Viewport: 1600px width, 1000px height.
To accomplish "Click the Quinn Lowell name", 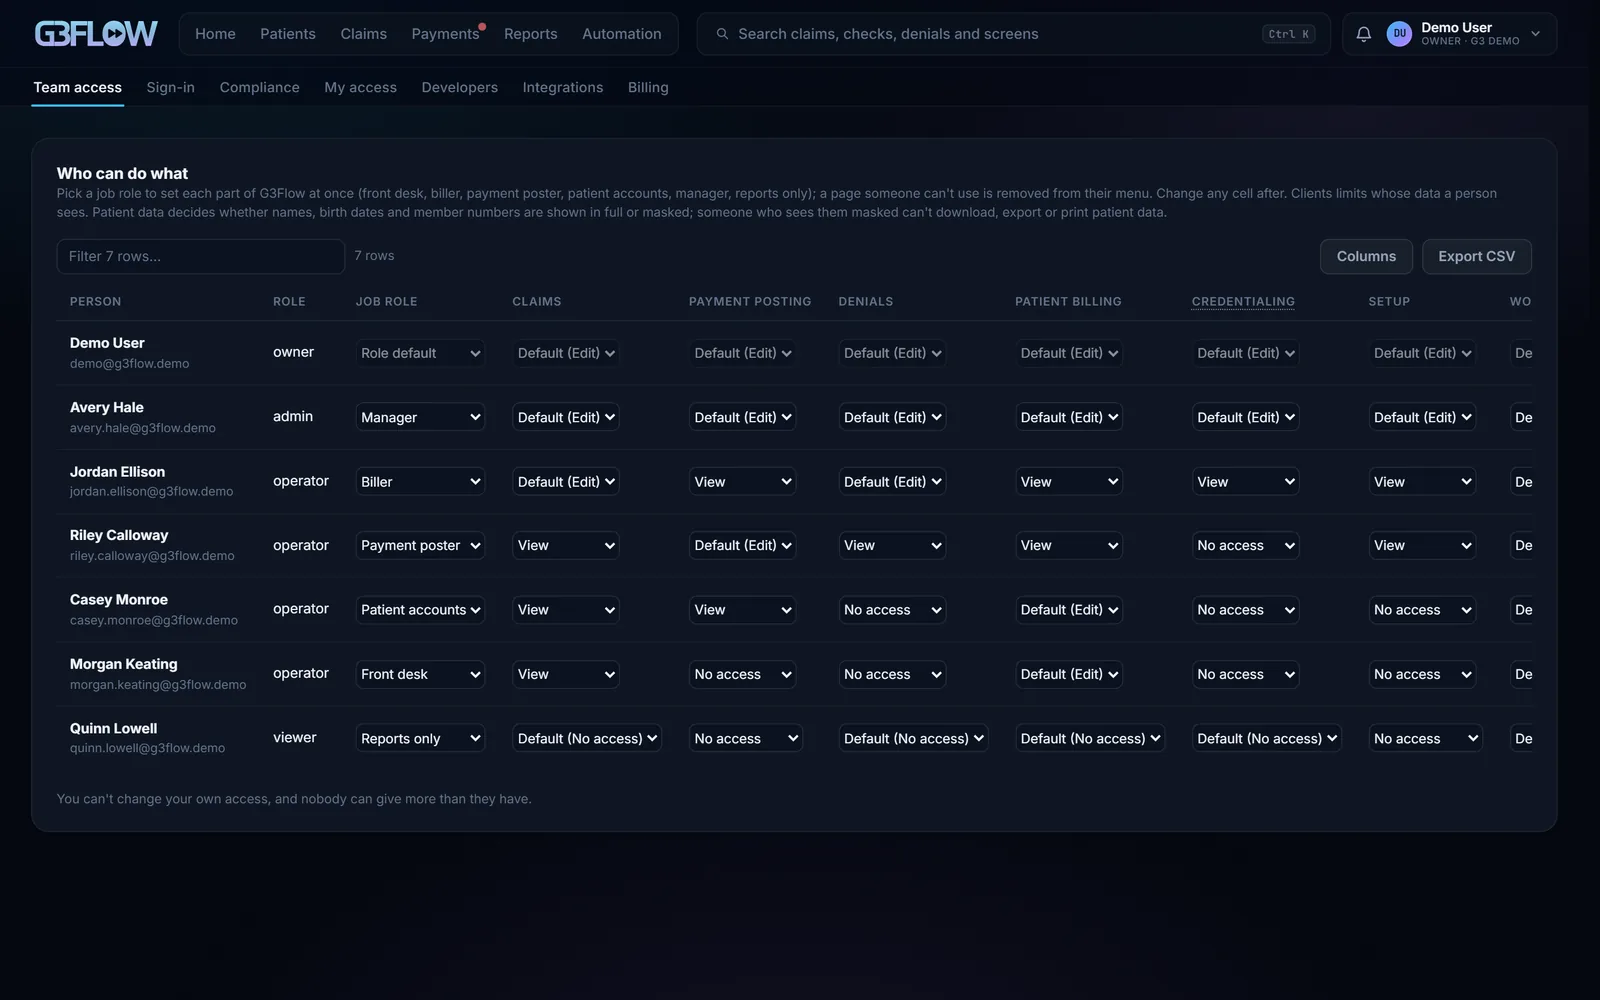I will [x=114, y=729].
